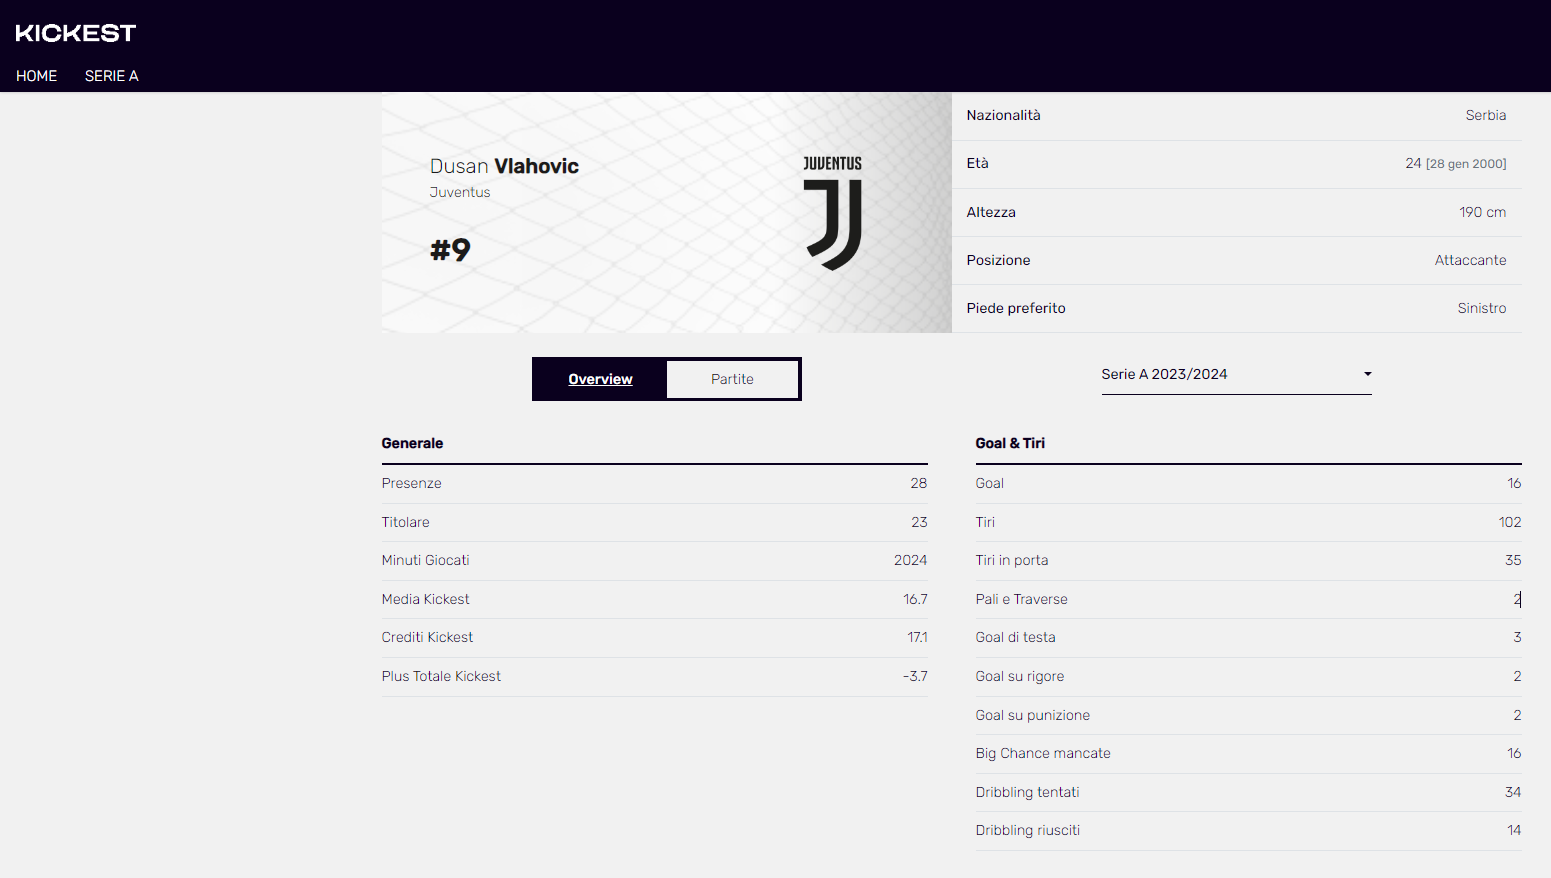Switch to the Partite tab
The height and width of the screenshot is (878, 1551).
[x=732, y=379]
